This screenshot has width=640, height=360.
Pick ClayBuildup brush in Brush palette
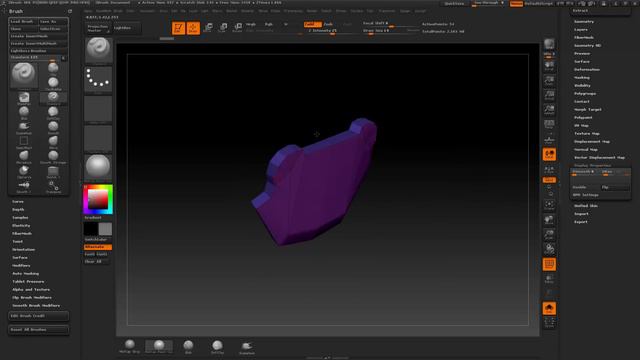click(53, 84)
